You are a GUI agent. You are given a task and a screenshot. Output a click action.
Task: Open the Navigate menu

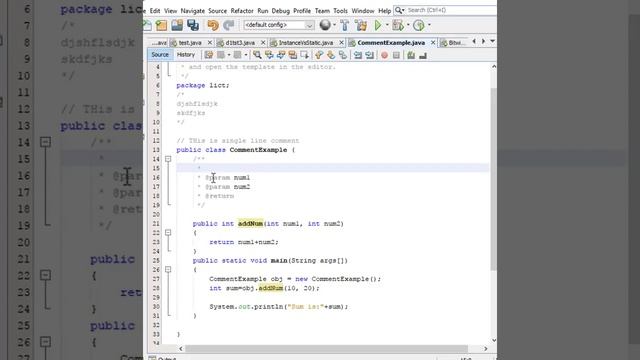click(193, 11)
